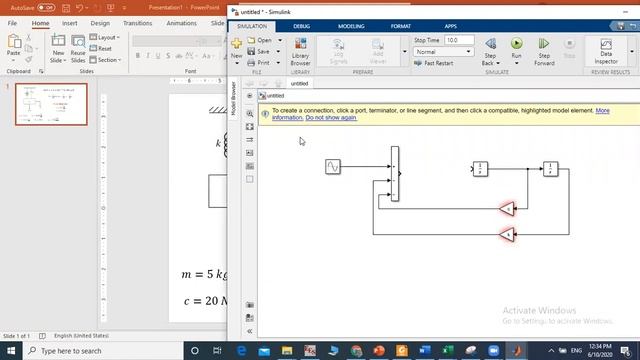This screenshot has height=360, width=640.
Task: Click the Hide/Show Explorer Bar circle icon
Action: coord(249,96)
